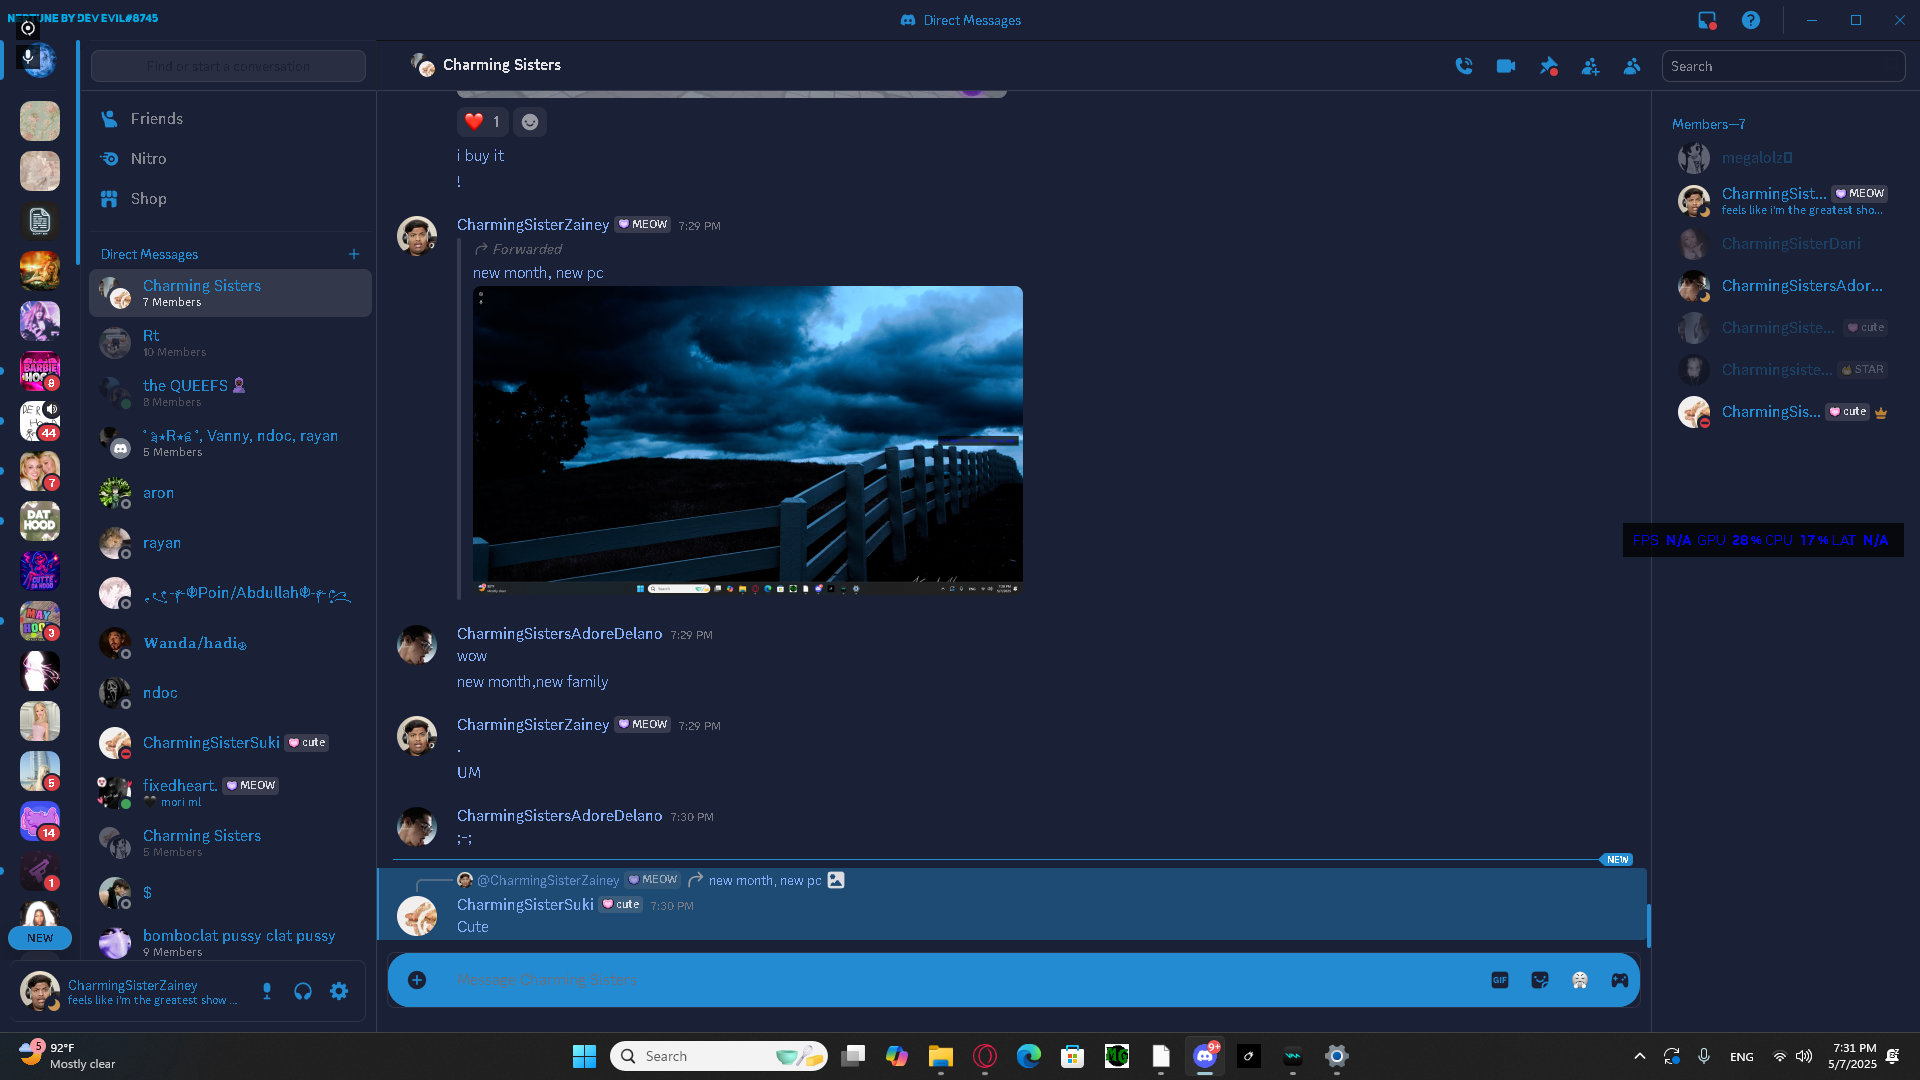Show hidden icons in system tray
This screenshot has width=1920, height=1080.
(1639, 1056)
